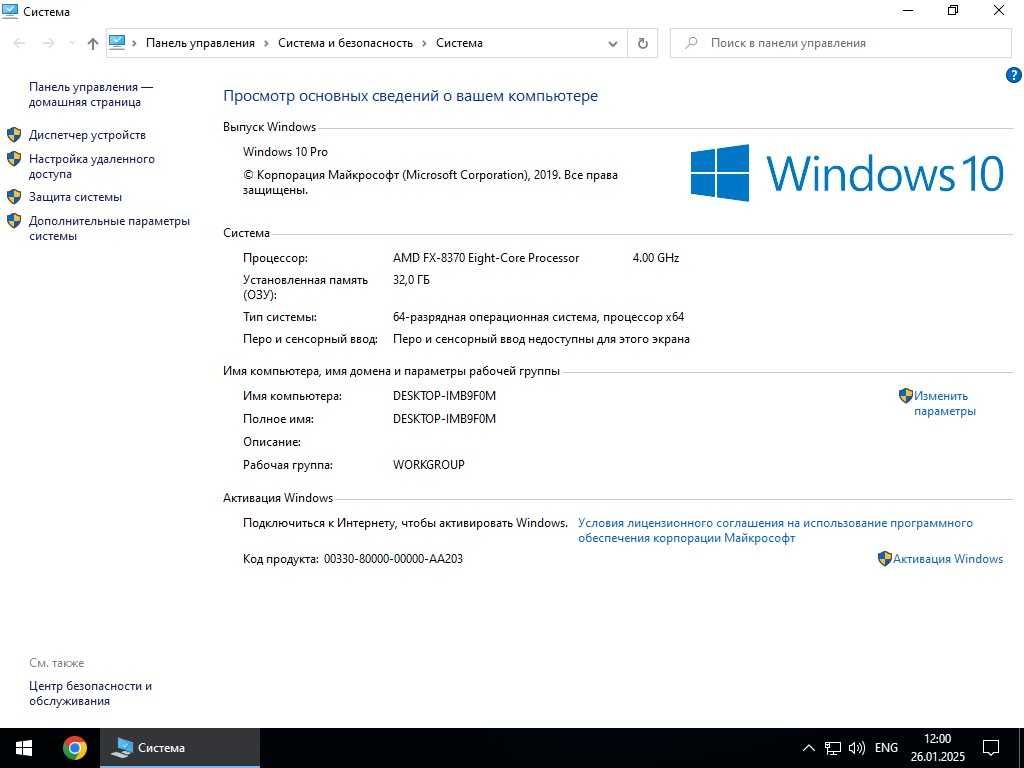
Task: Click the Система breadcrumb segment
Action: click(459, 43)
